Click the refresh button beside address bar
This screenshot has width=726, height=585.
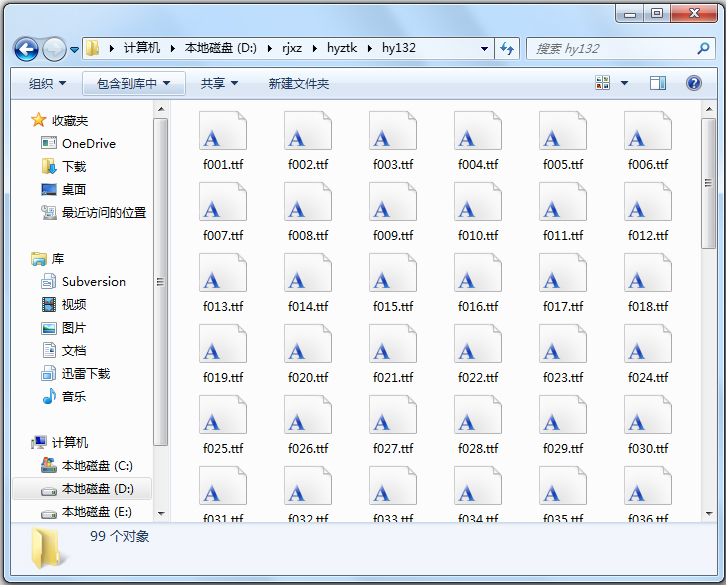pyautogui.click(x=507, y=48)
